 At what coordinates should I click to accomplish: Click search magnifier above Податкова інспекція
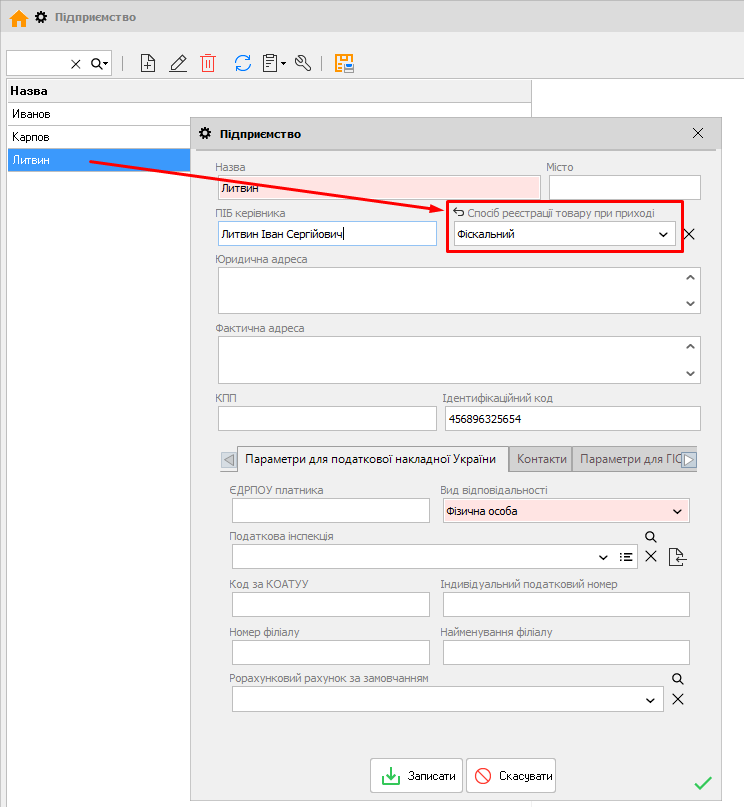pyautogui.click(x=650, y=537)
